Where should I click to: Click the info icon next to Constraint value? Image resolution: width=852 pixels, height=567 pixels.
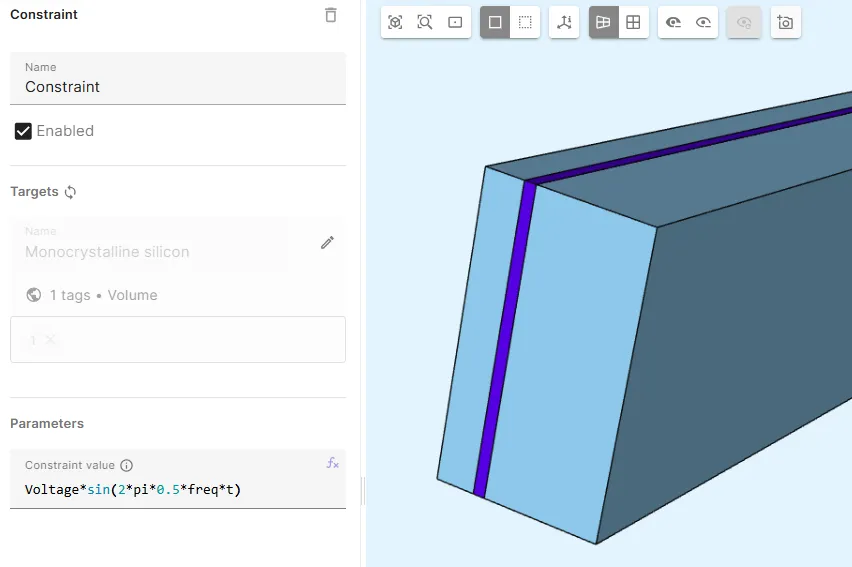126,466
